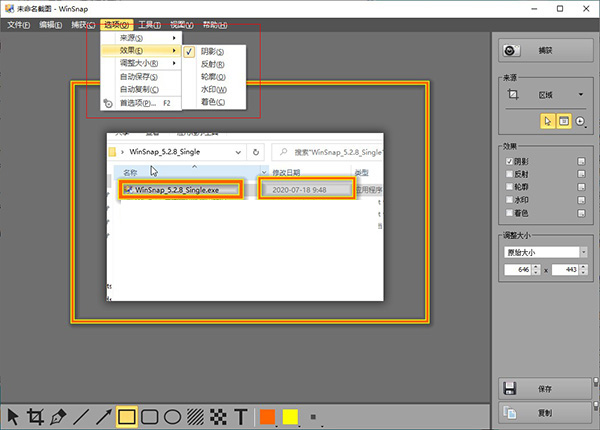Enable the 水印 watermark checkbox

(509, 200)
